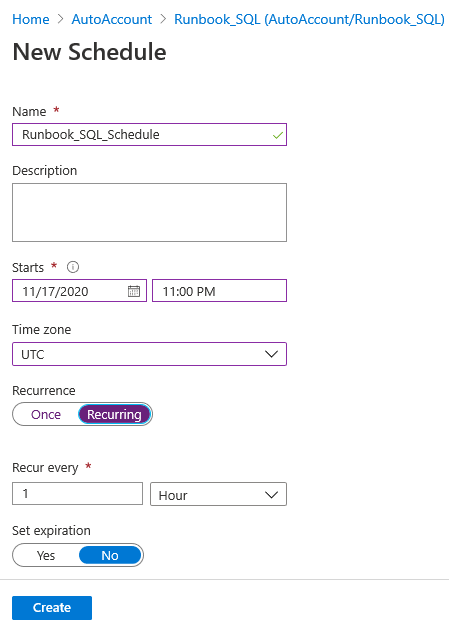Click the 11:00 PM start time field

[x=219, y=291]
